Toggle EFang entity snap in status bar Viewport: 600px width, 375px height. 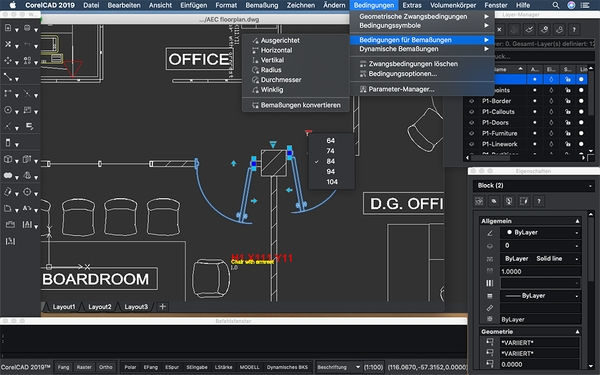coord(151,367)
